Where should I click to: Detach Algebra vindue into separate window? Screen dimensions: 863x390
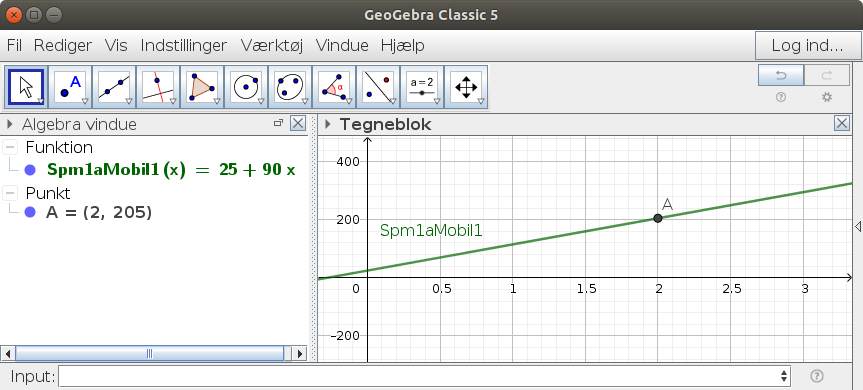coord(278,123)
